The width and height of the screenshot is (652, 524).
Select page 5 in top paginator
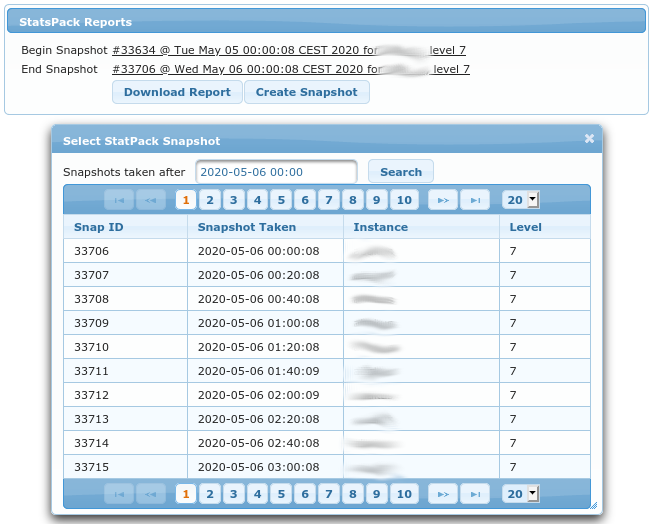pyautogui.click(x=281, y=200)
